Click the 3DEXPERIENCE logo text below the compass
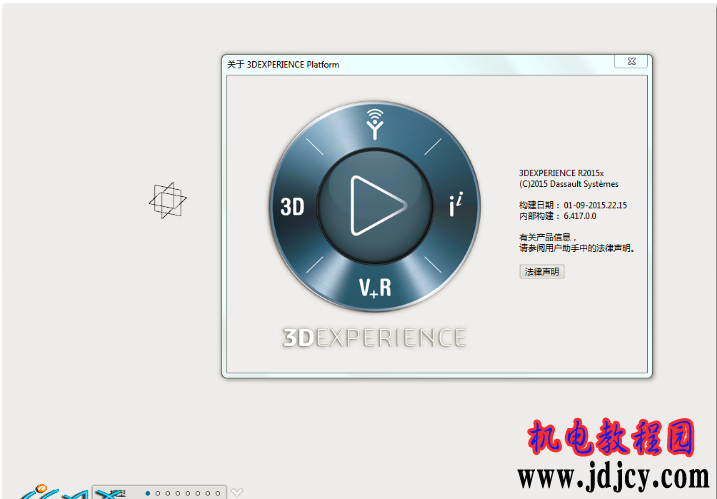Viewport: 717px width, 499px height. (375, 338)
